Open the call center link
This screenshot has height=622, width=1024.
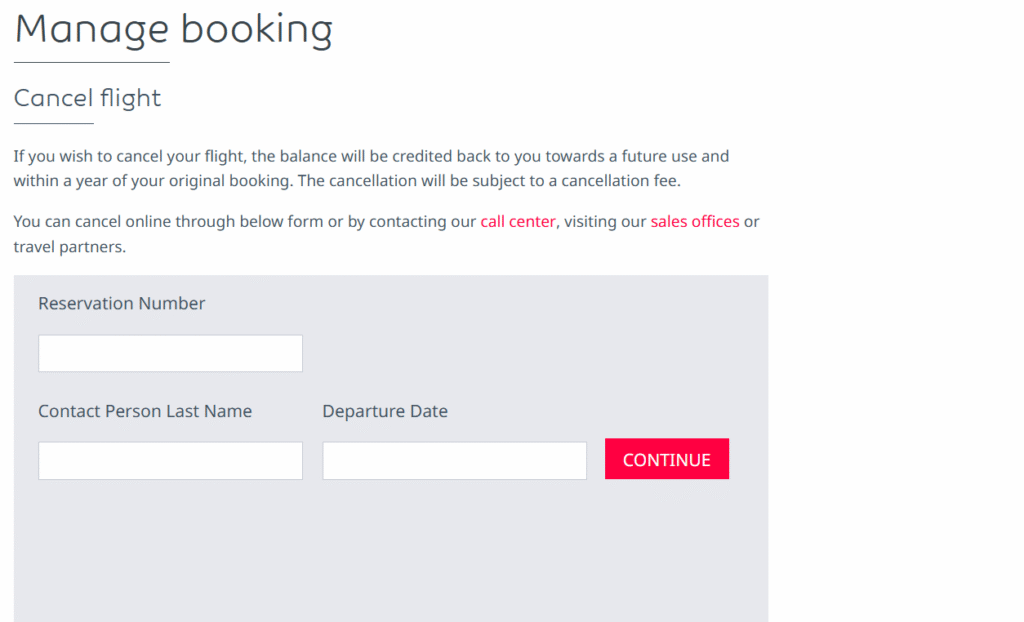517,221
